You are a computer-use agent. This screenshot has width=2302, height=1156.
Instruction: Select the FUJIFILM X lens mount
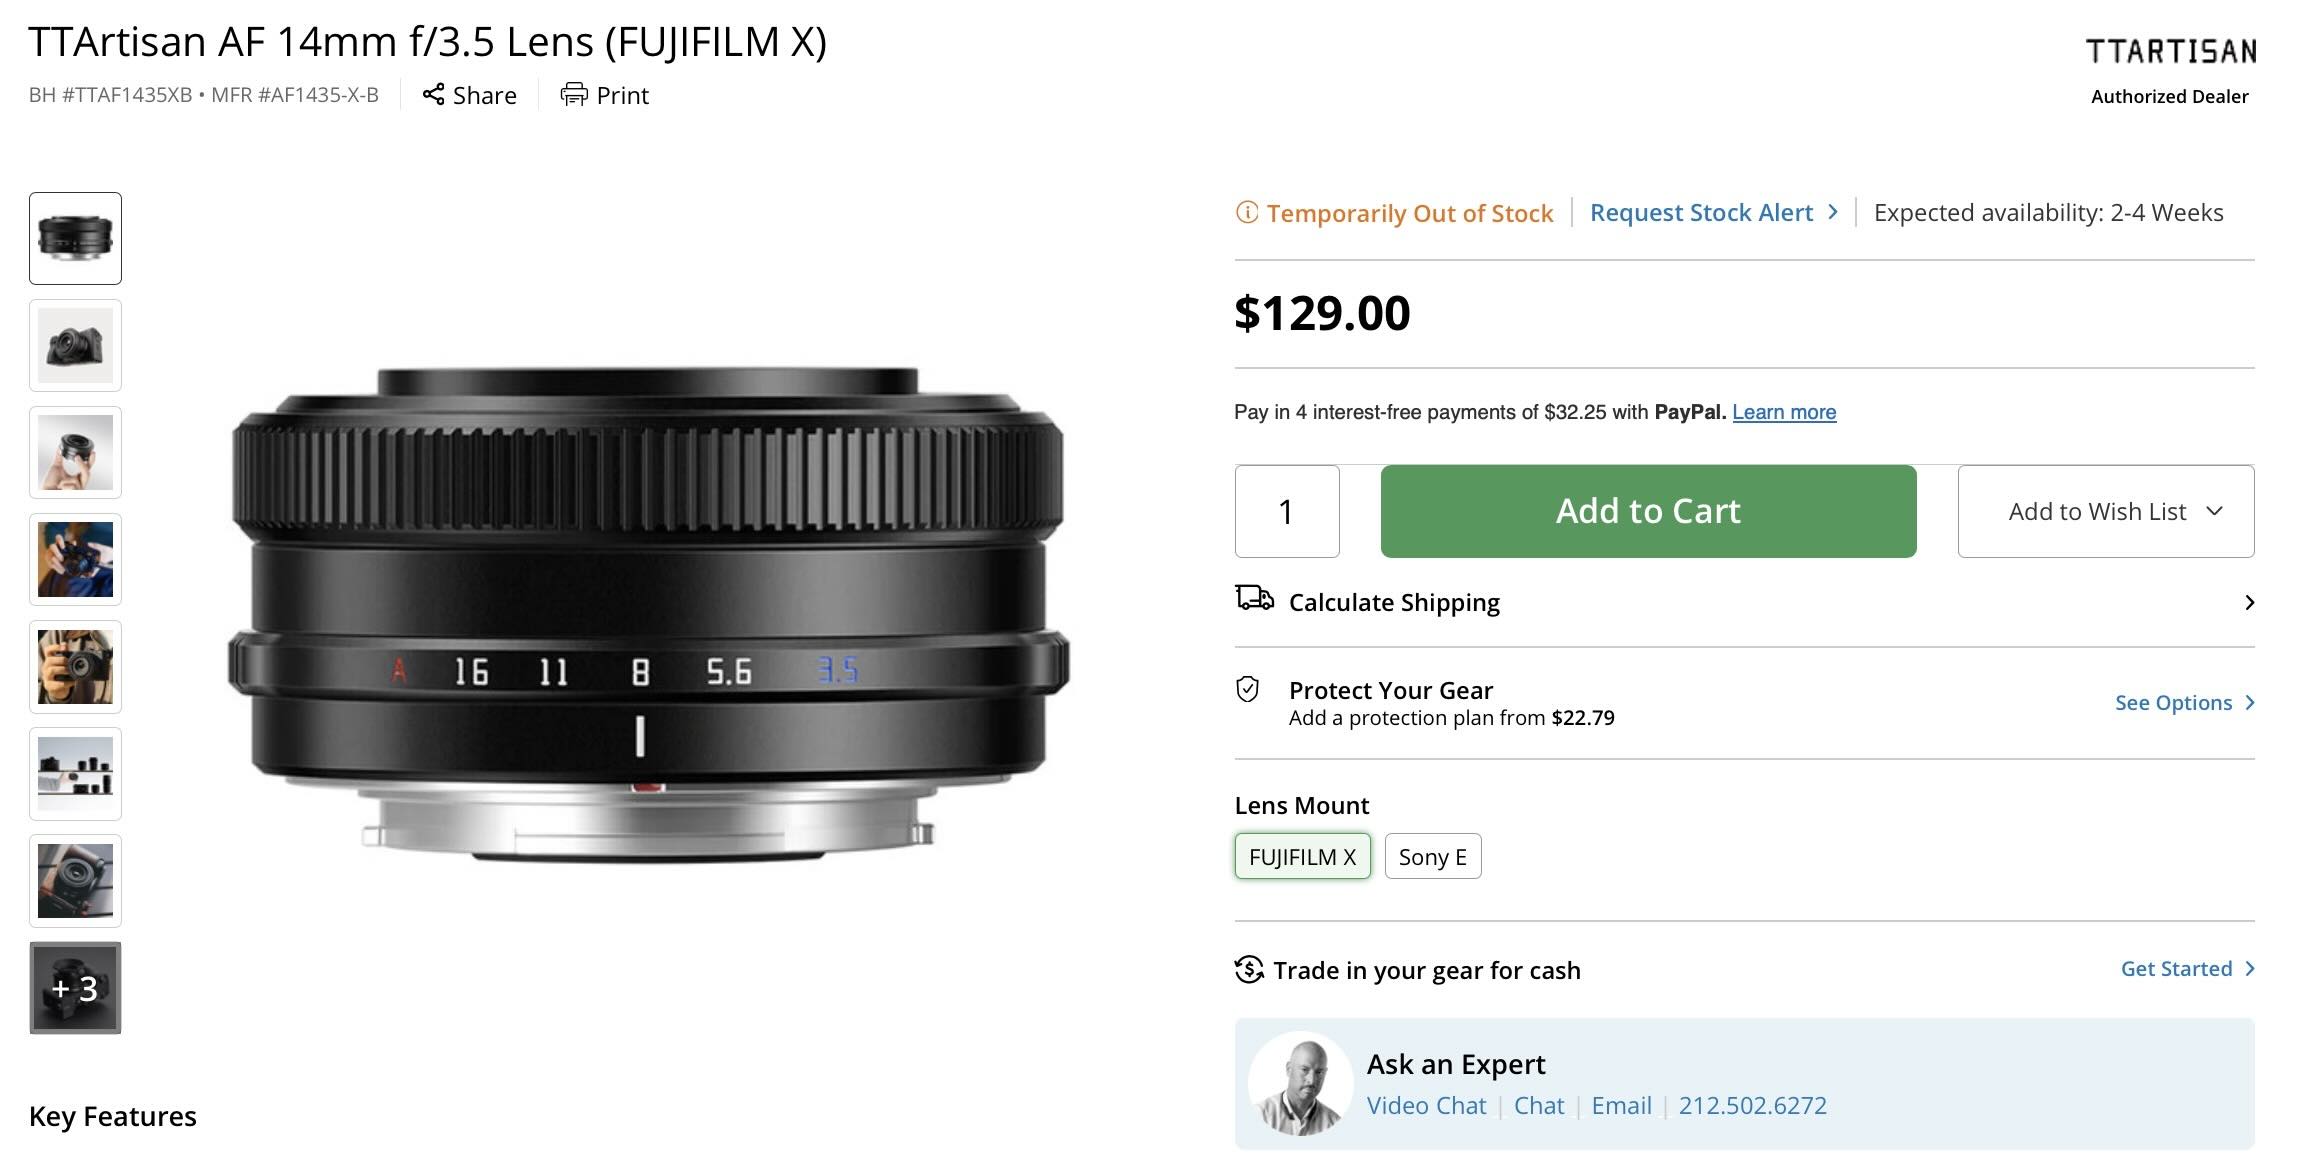pos(1302,856)
